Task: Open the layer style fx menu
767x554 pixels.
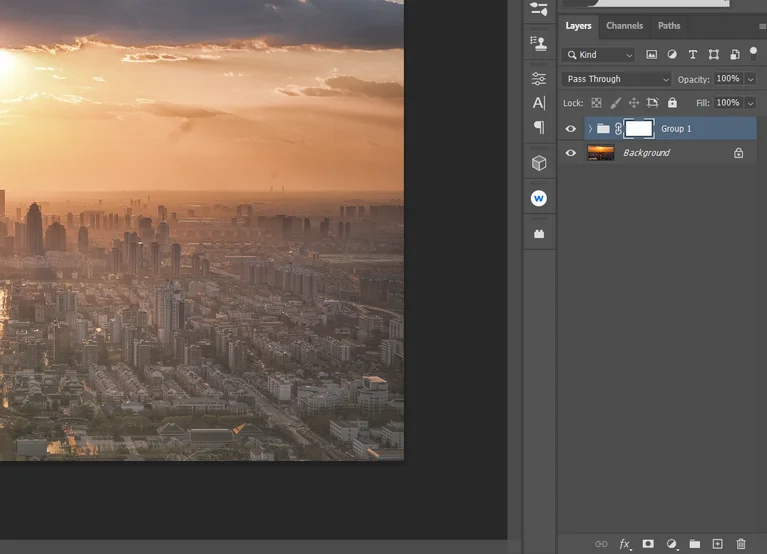Action: pos(625,544)
